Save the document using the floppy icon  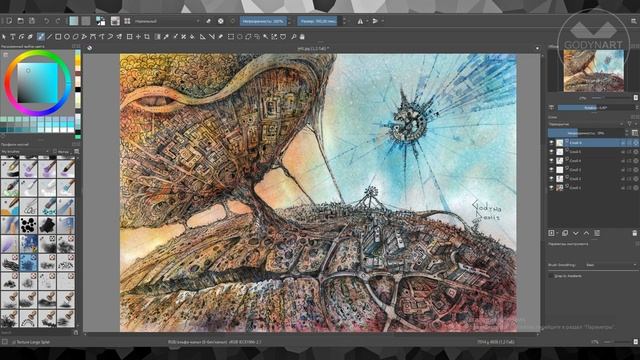pyautogui.click(x=32, y=20)
